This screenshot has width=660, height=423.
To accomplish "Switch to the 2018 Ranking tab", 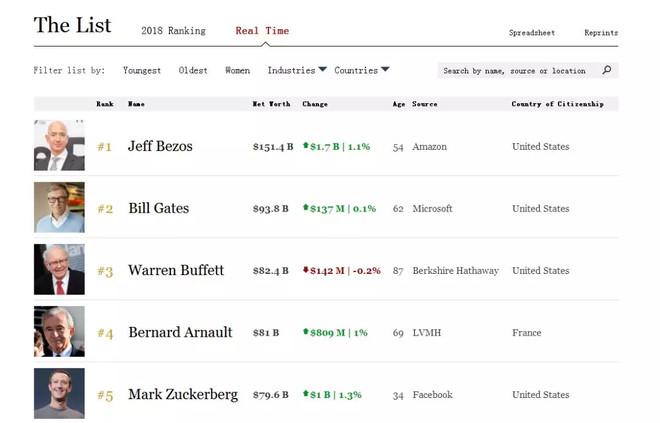I will pos(173,31).
